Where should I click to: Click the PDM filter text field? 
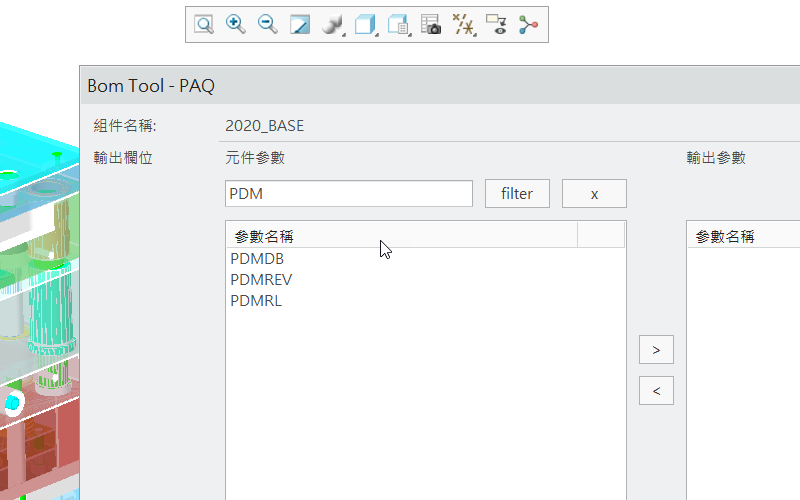tap(348, 194)
